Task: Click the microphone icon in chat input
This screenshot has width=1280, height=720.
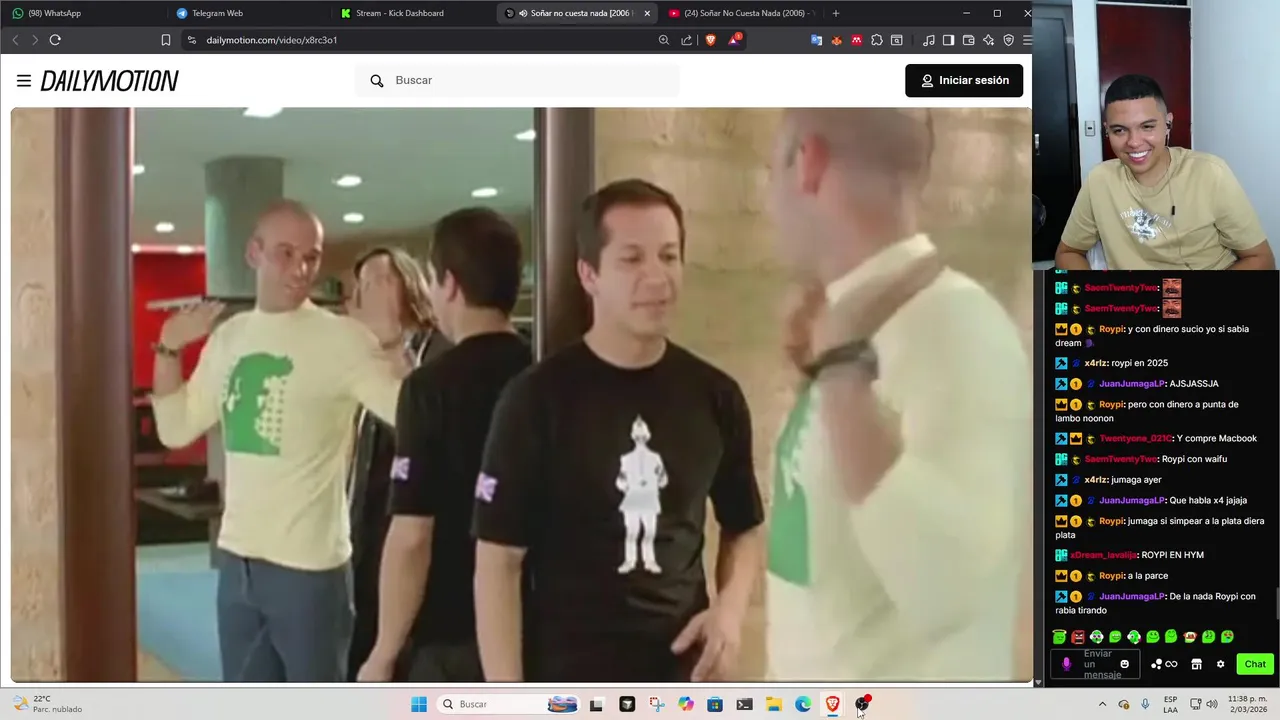Action: 1066,664
